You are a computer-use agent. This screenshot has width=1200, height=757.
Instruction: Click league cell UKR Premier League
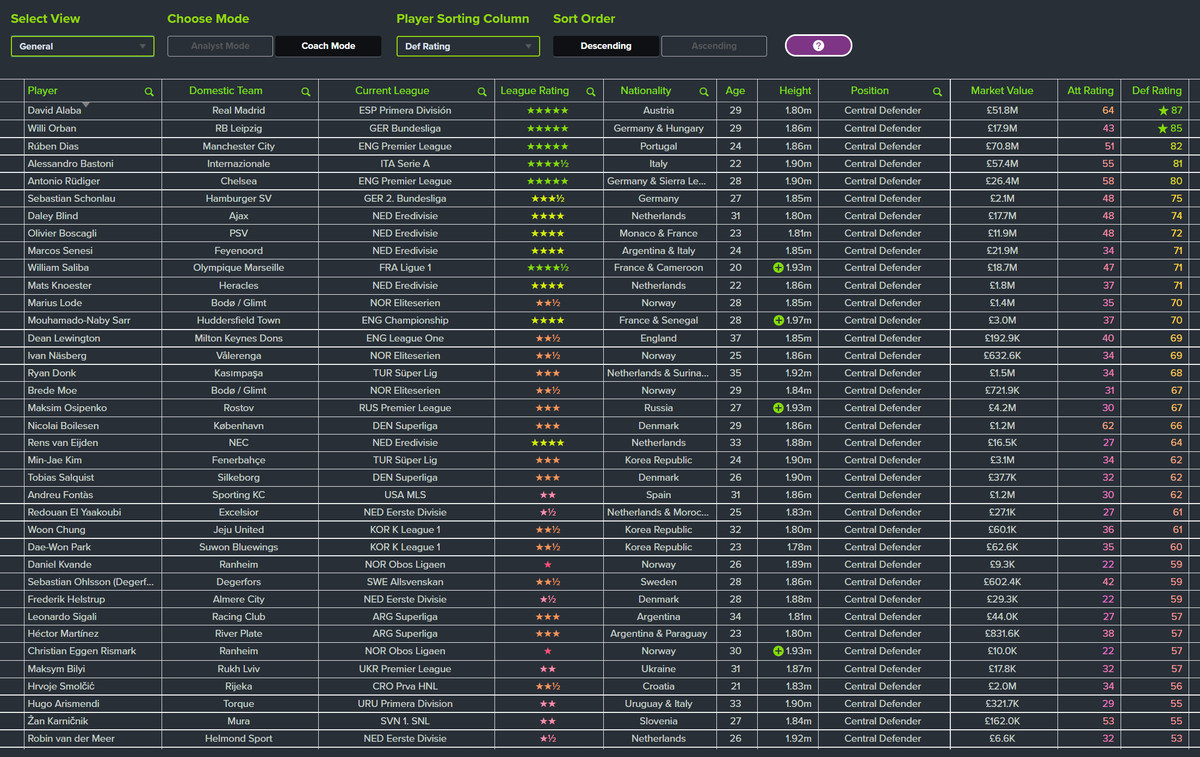tap(406, 668)
